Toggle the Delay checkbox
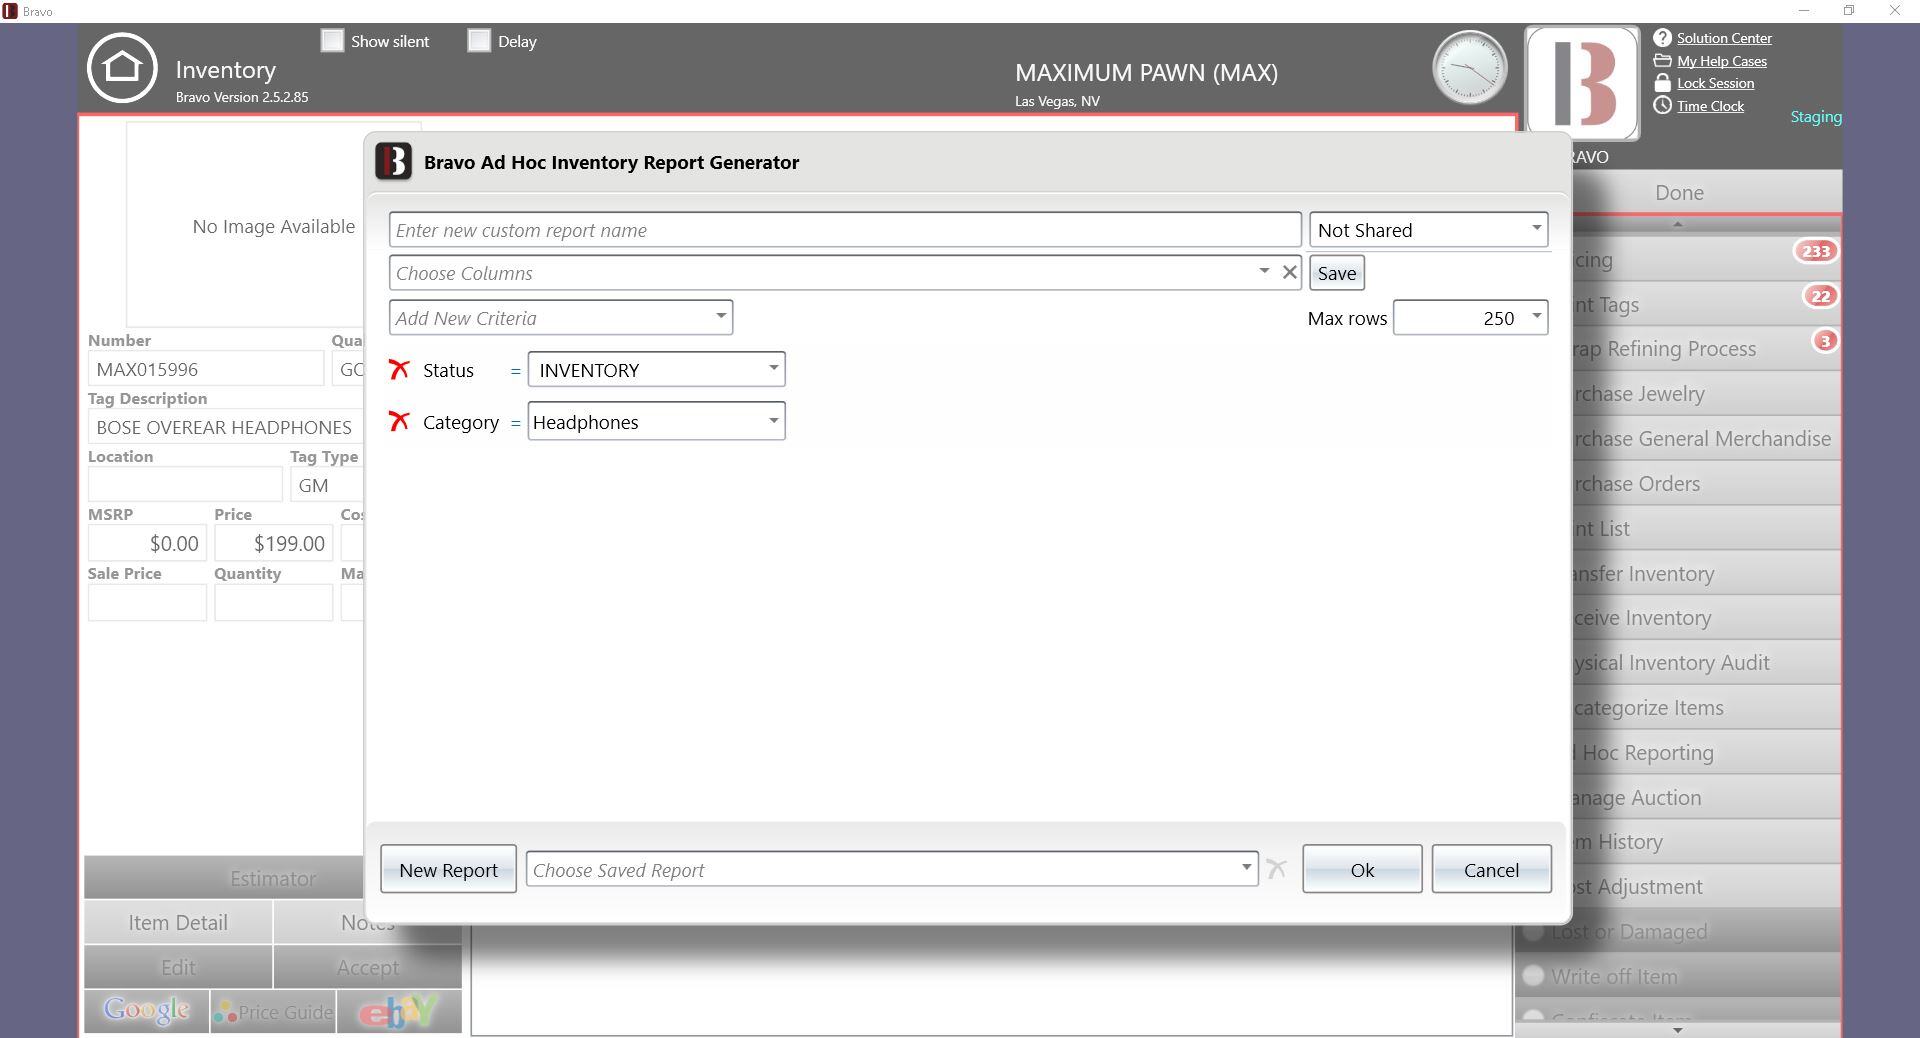The width and height of the screenshot is (1920, 1038). pyautogui.click(x=479, y=41)
